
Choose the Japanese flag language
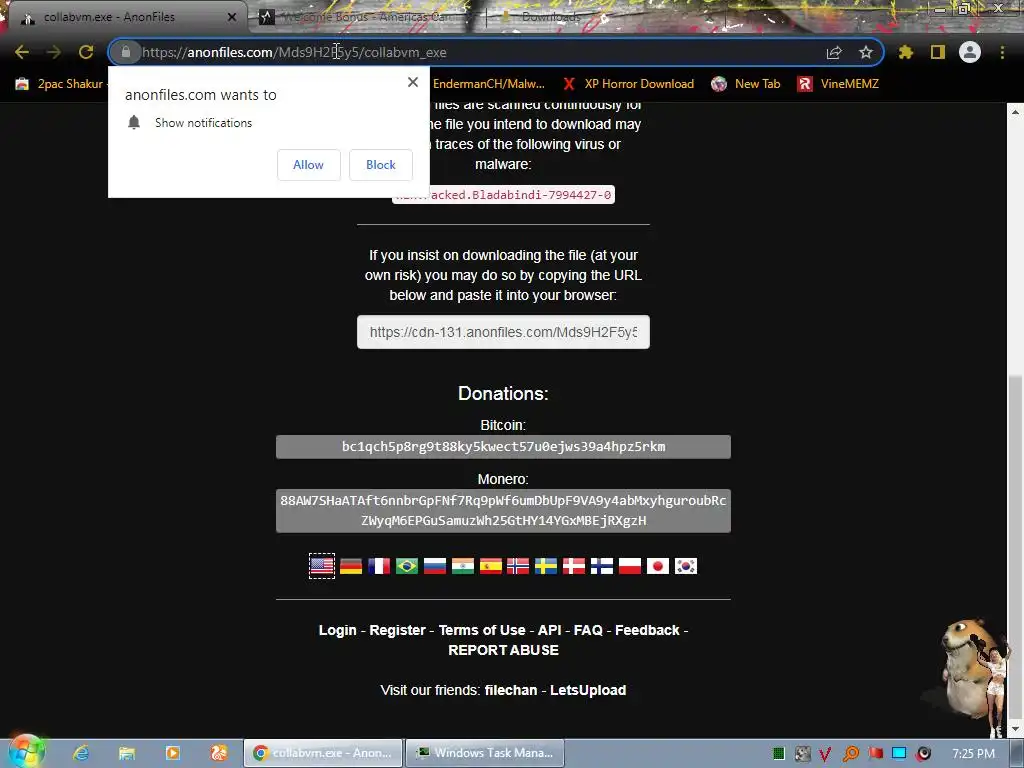coord(658,566)
